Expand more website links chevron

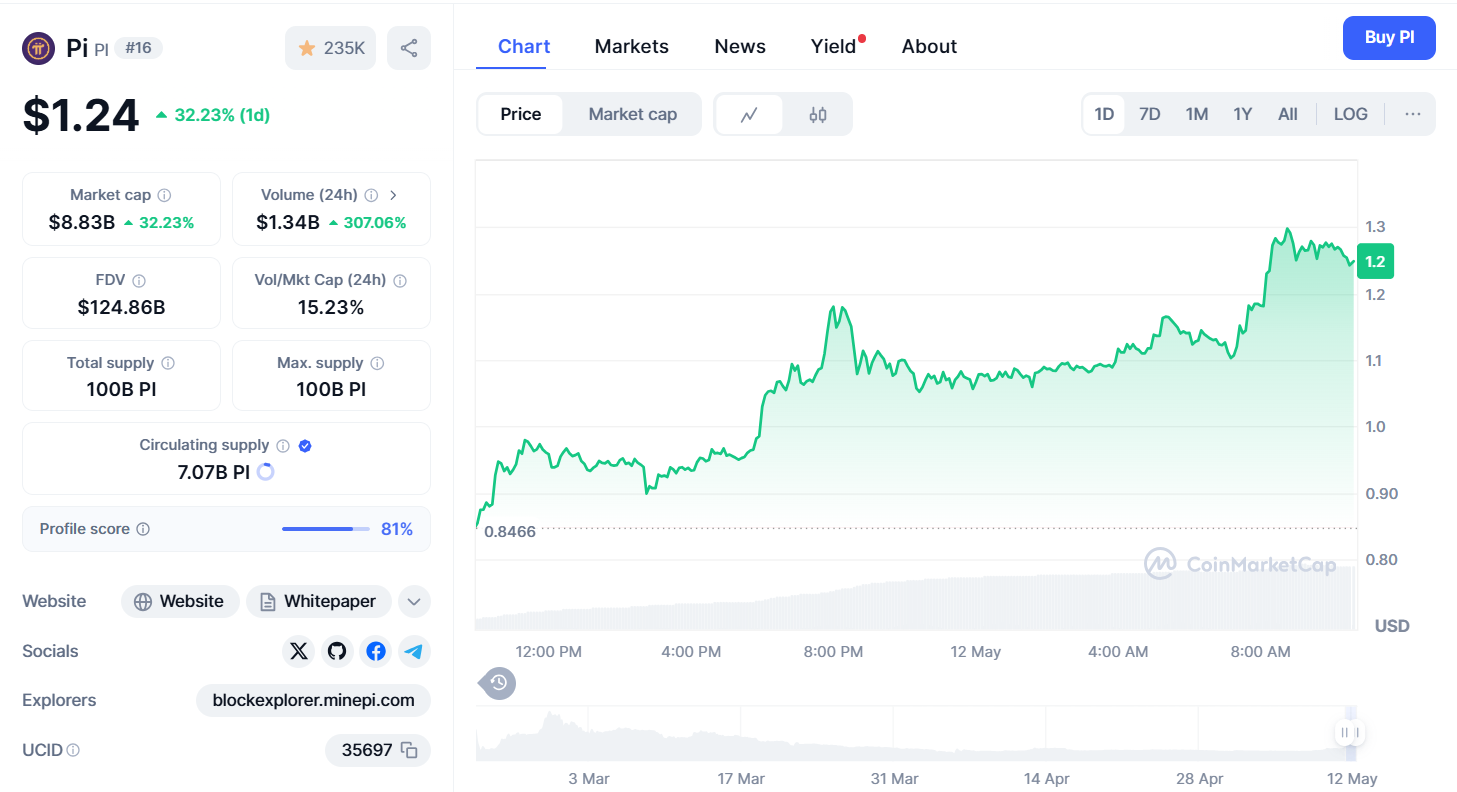pyautogui.click(x=414, y=602)
